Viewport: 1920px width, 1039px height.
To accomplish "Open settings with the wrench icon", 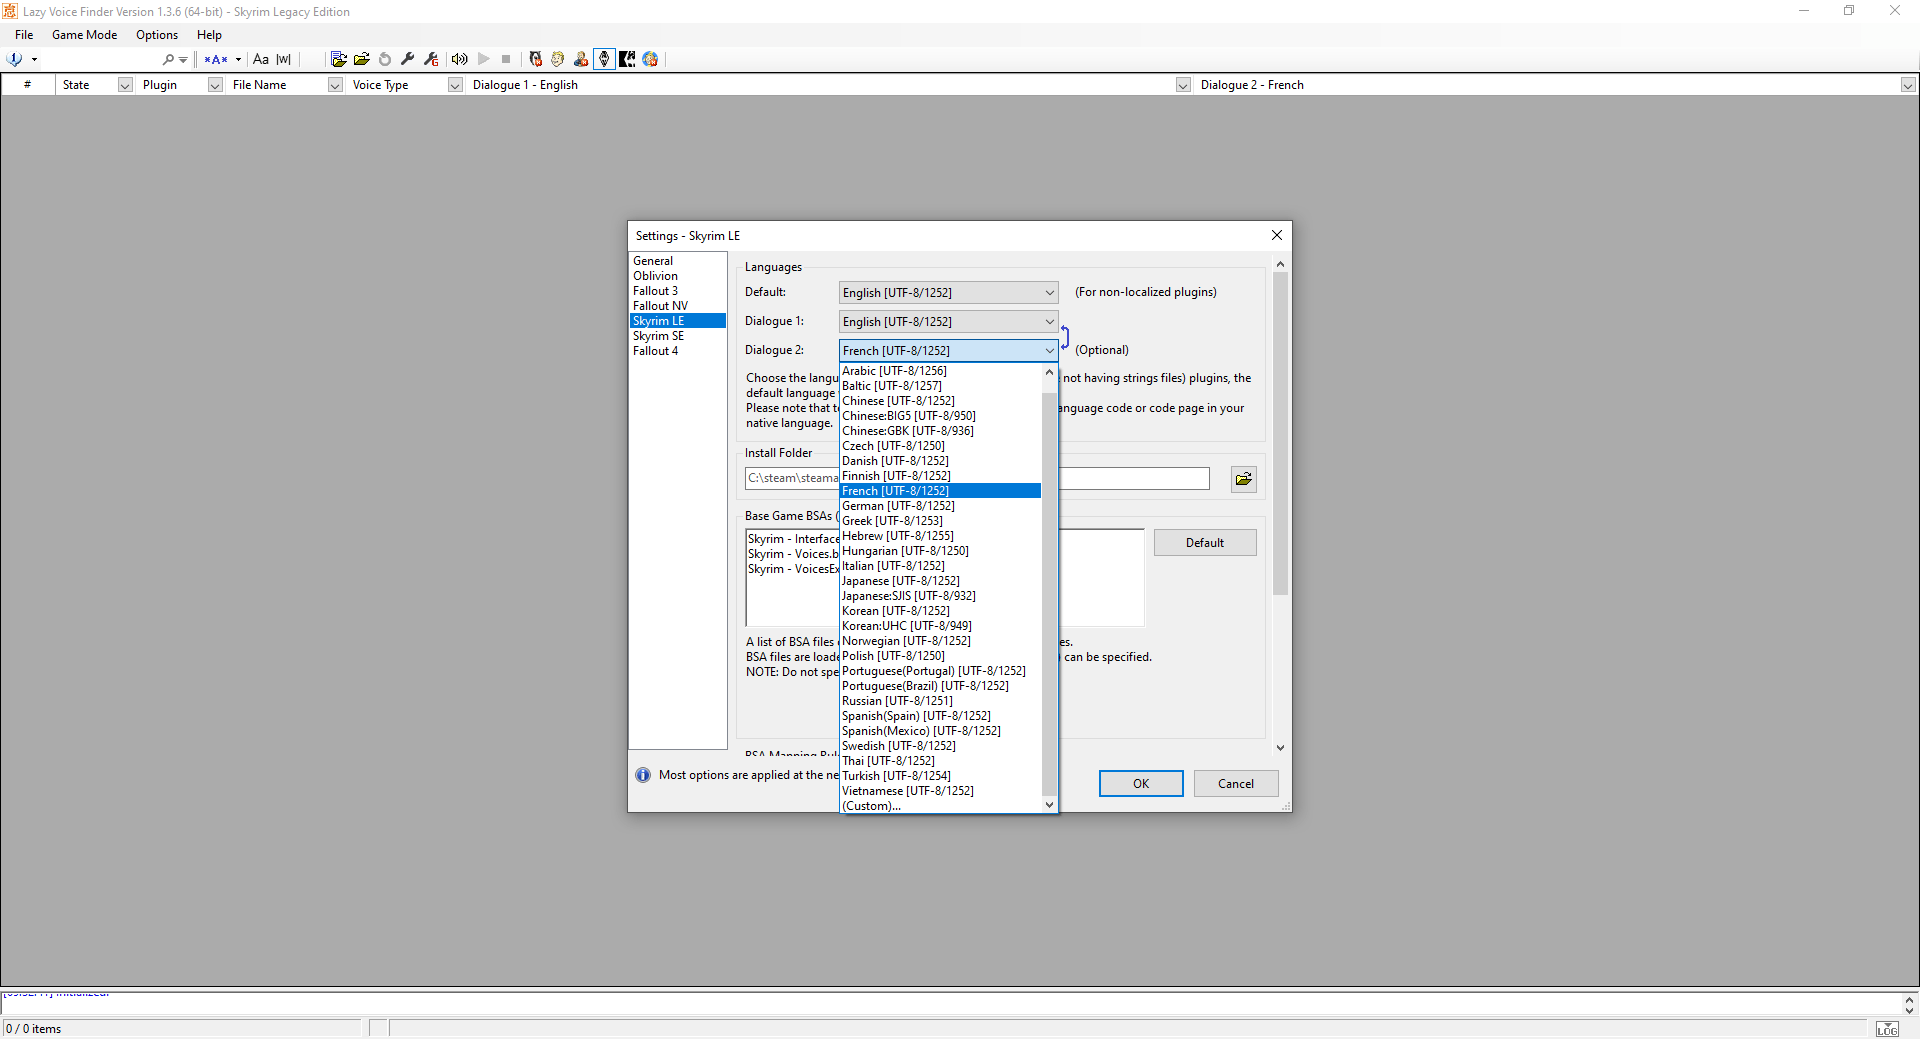I will (408, 59).
